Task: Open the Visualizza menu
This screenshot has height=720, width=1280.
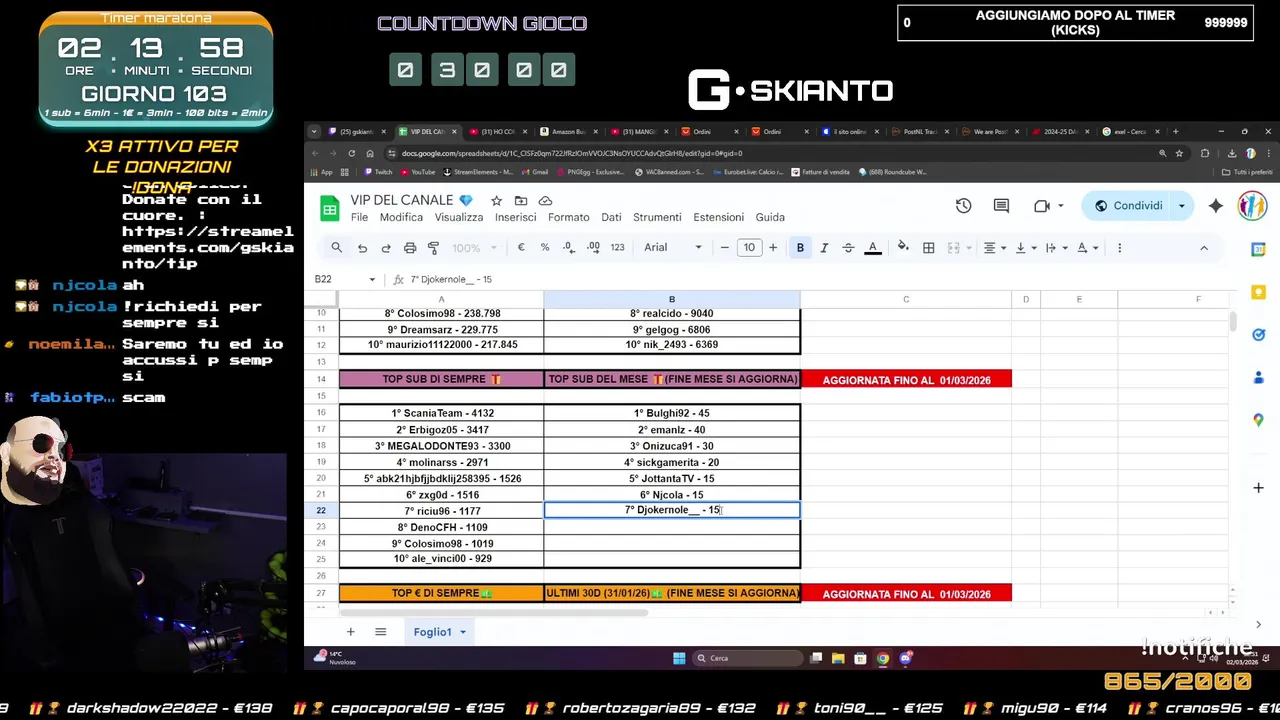Action: [x=459, y=217]
